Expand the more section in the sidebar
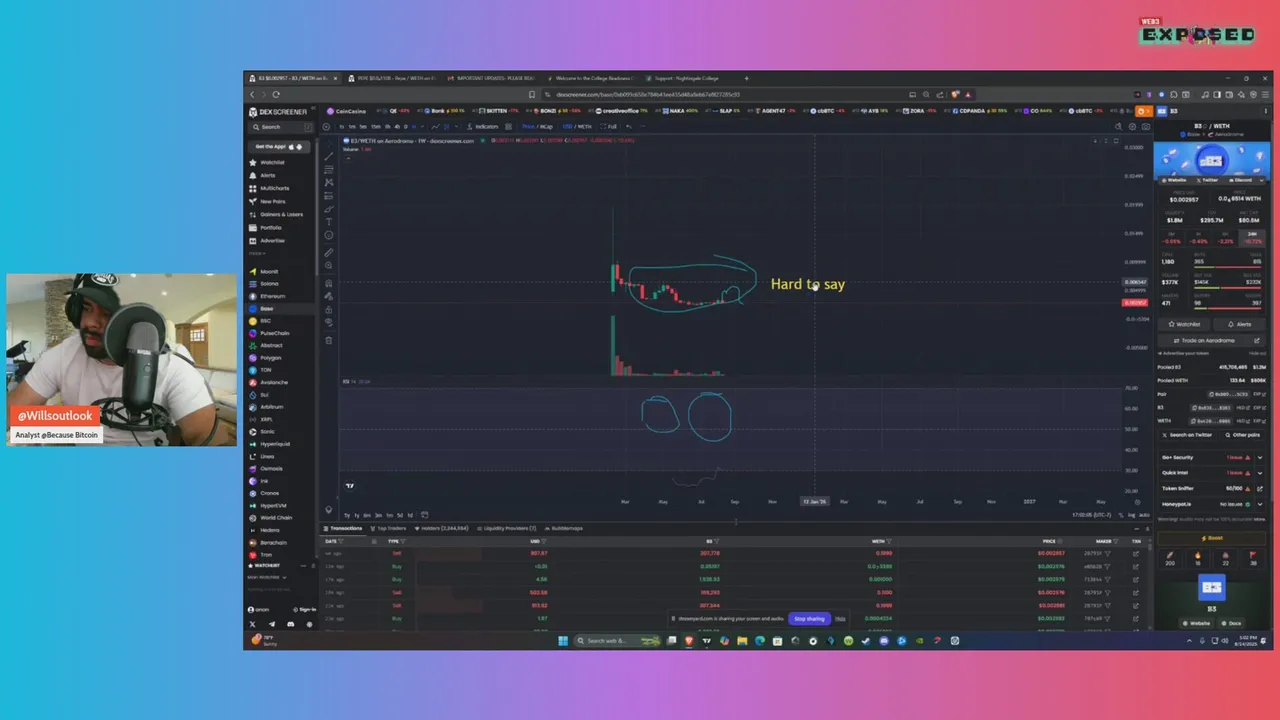 (x=257, y=254)
